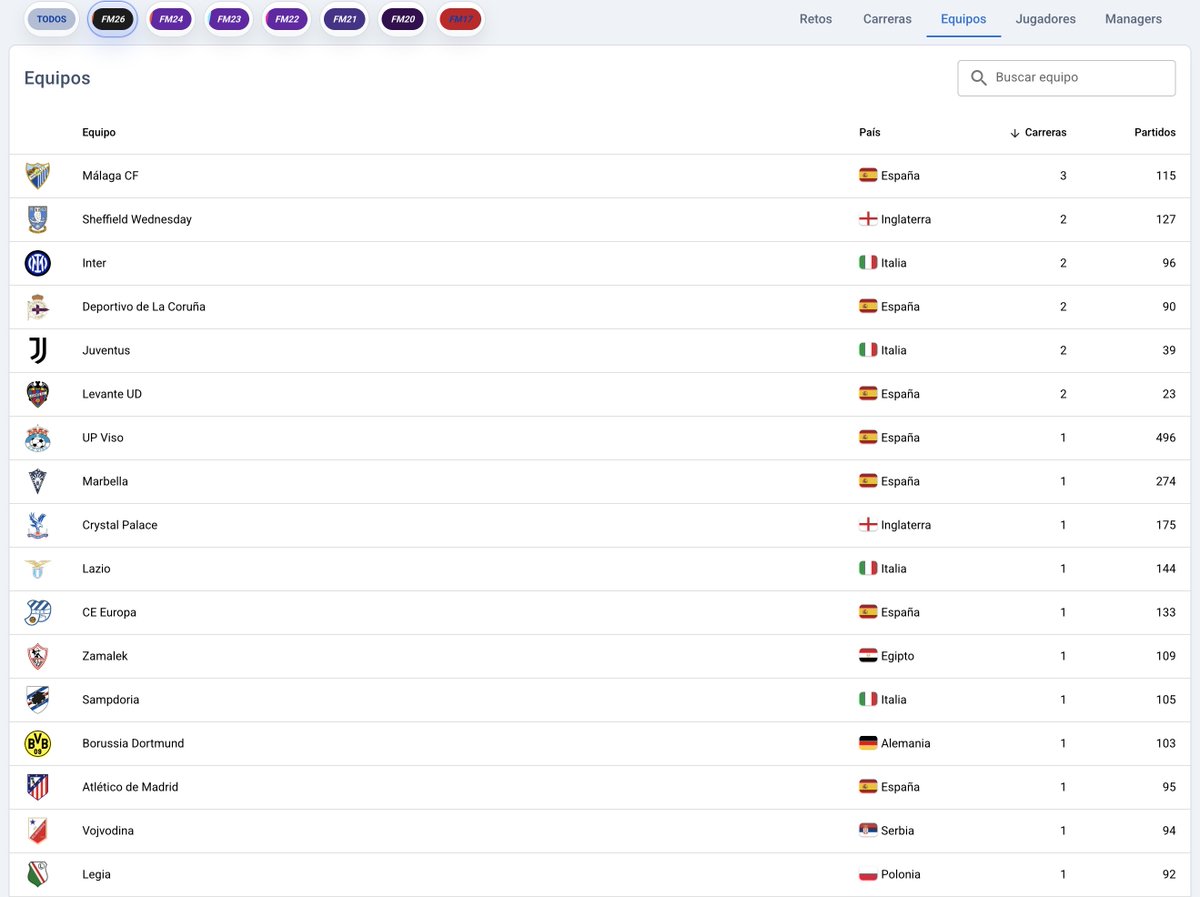Click the UP Viso crest

(38, 438)
